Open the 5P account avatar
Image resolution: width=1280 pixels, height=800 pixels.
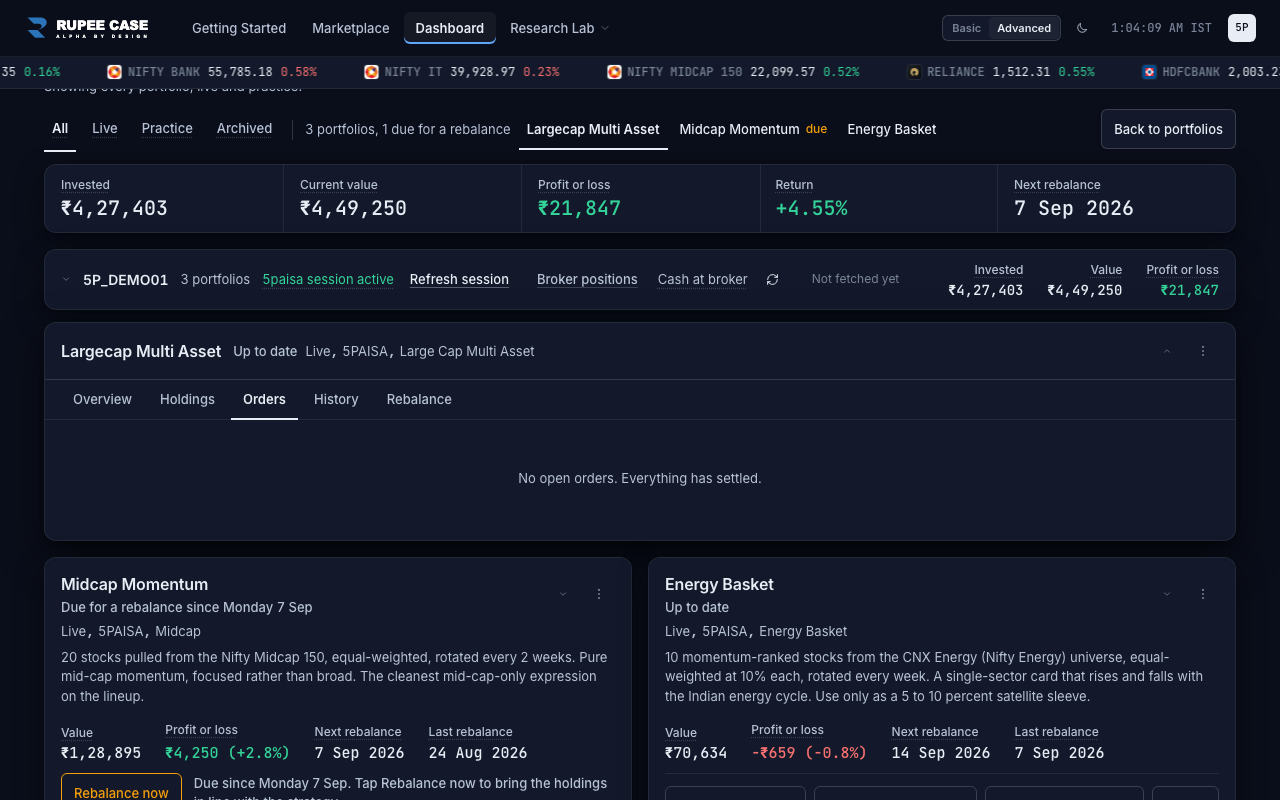(x=1242, y=28)
